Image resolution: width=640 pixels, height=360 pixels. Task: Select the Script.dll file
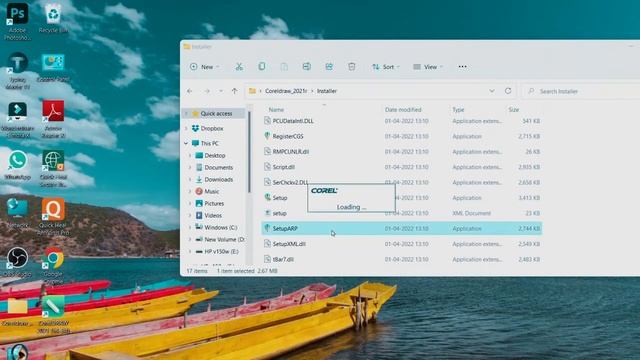tap(402, 167)
